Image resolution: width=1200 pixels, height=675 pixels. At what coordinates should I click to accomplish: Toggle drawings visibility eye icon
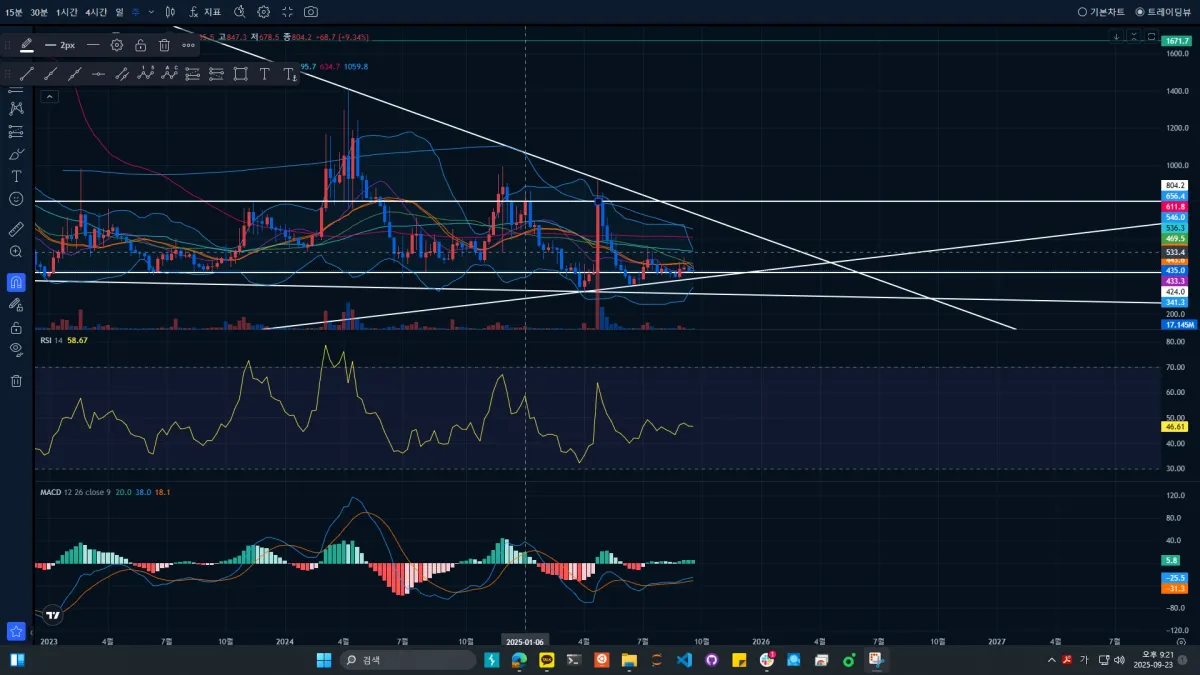pos(16,349)
